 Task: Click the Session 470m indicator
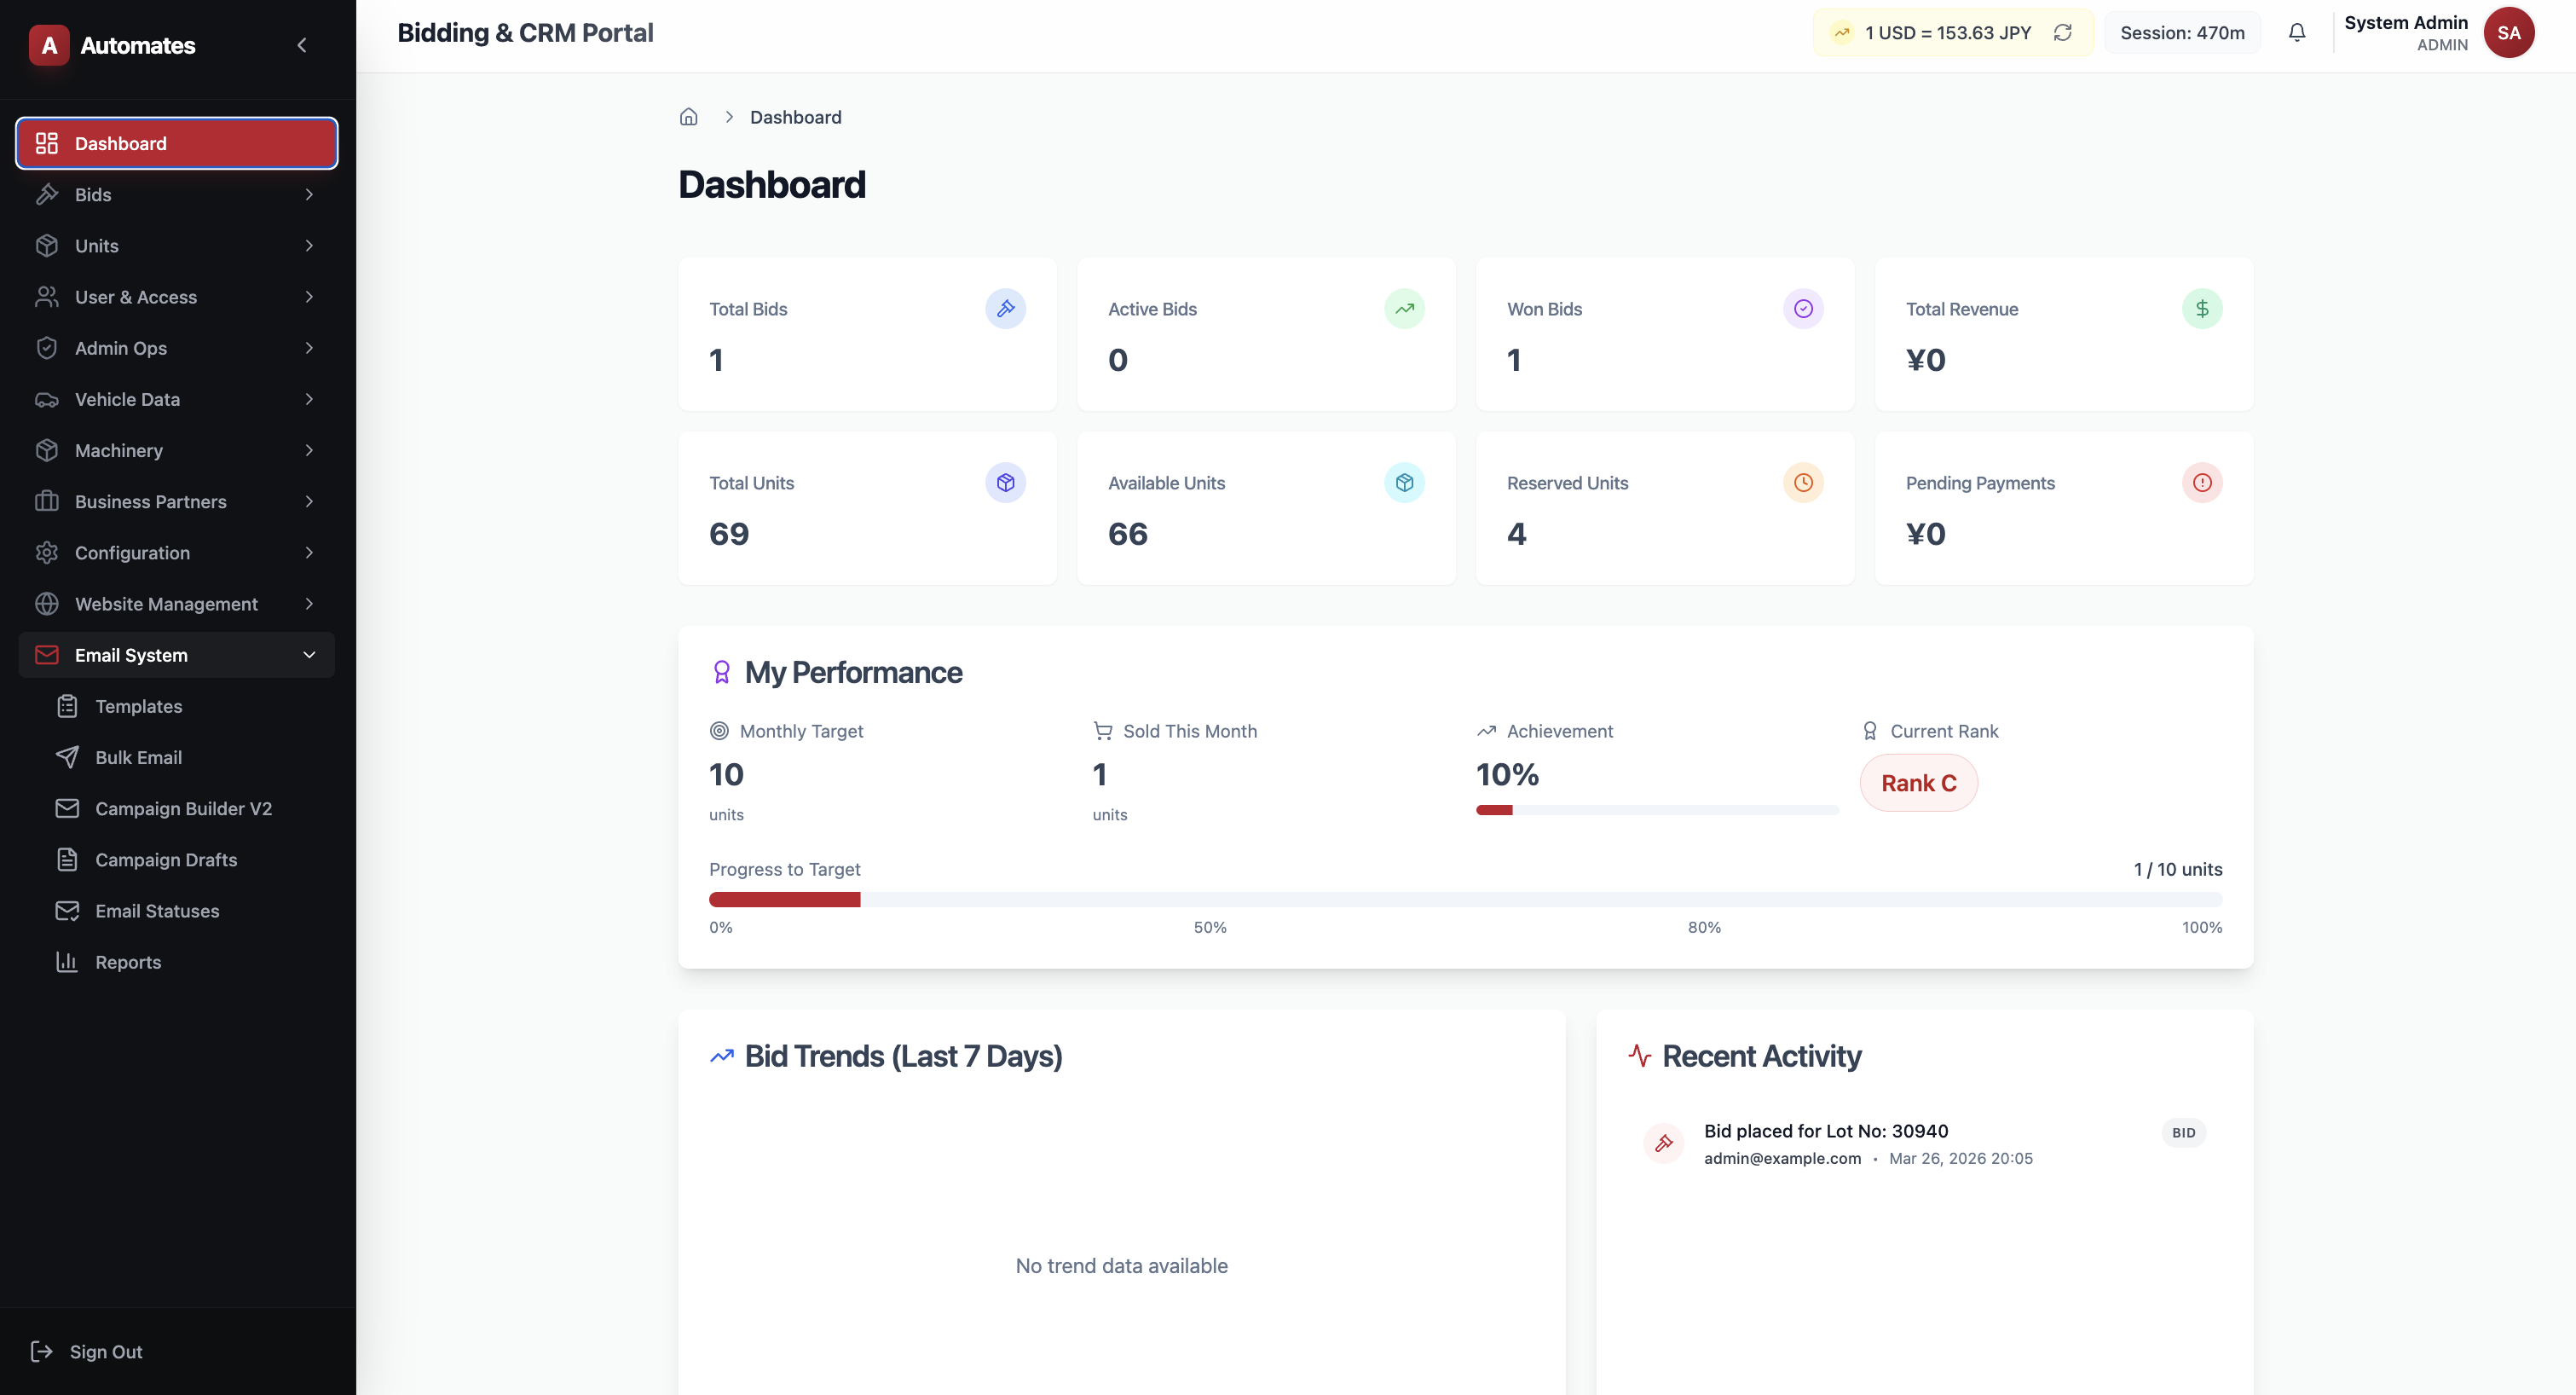click(2182, 33)
